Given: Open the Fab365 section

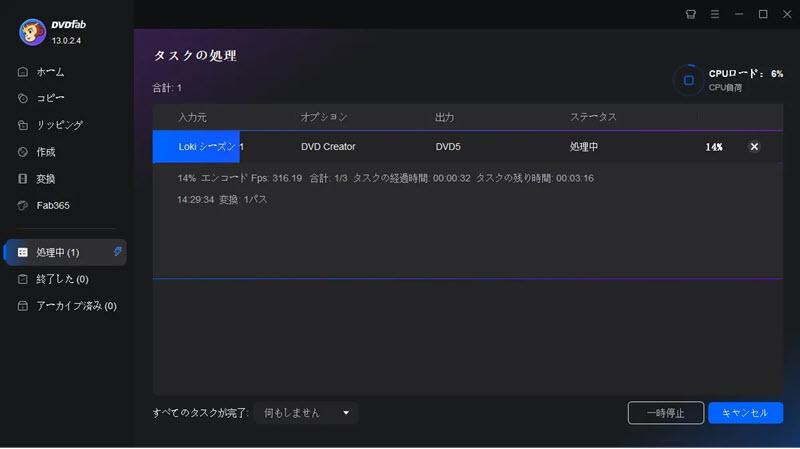Looking at the screenshot, I should (53, 206).
